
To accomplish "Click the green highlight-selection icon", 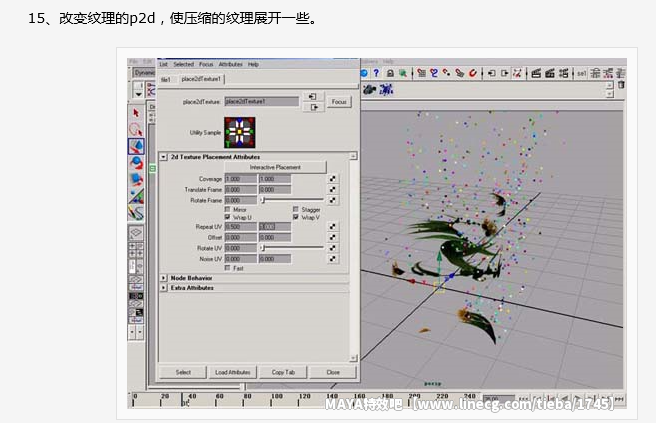I will pyautogui.click(x=402, y=73).
